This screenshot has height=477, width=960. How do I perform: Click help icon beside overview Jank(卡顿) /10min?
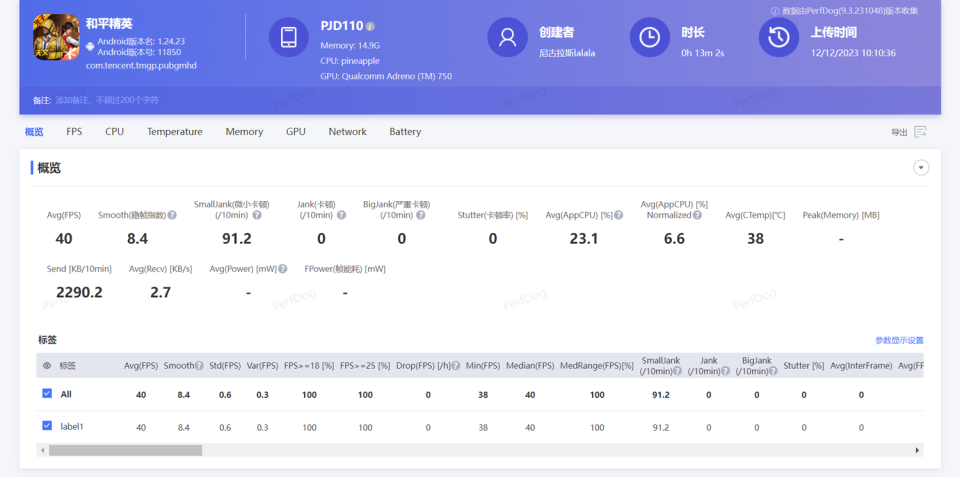pyautogui.click(x=342, y=216)
